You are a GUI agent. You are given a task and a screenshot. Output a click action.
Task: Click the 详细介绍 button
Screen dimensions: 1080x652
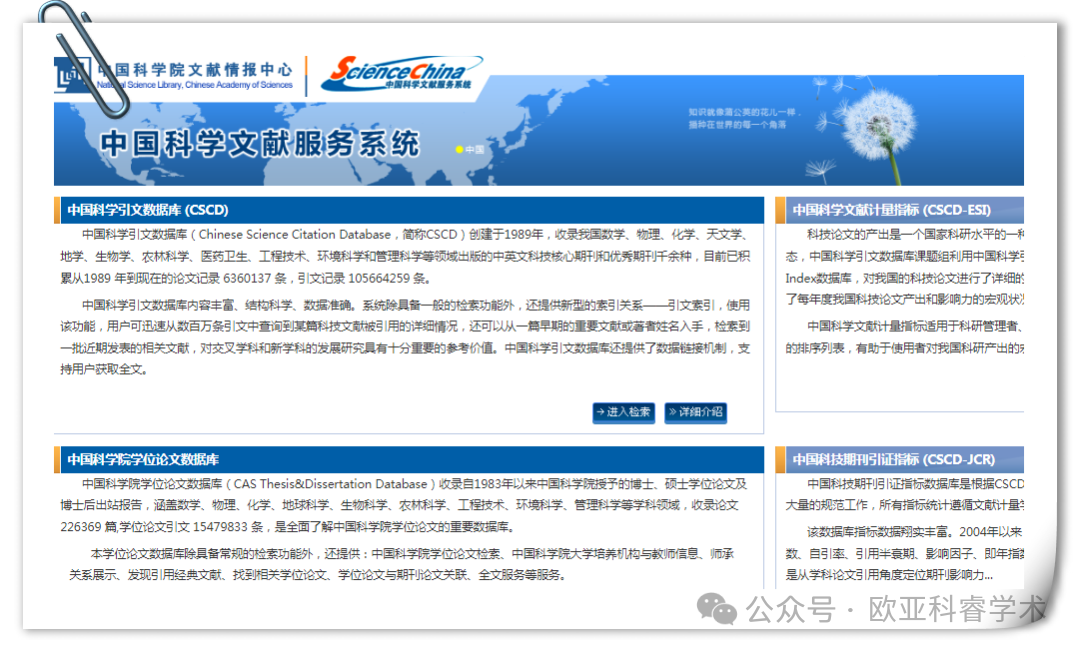pos(696,412)
